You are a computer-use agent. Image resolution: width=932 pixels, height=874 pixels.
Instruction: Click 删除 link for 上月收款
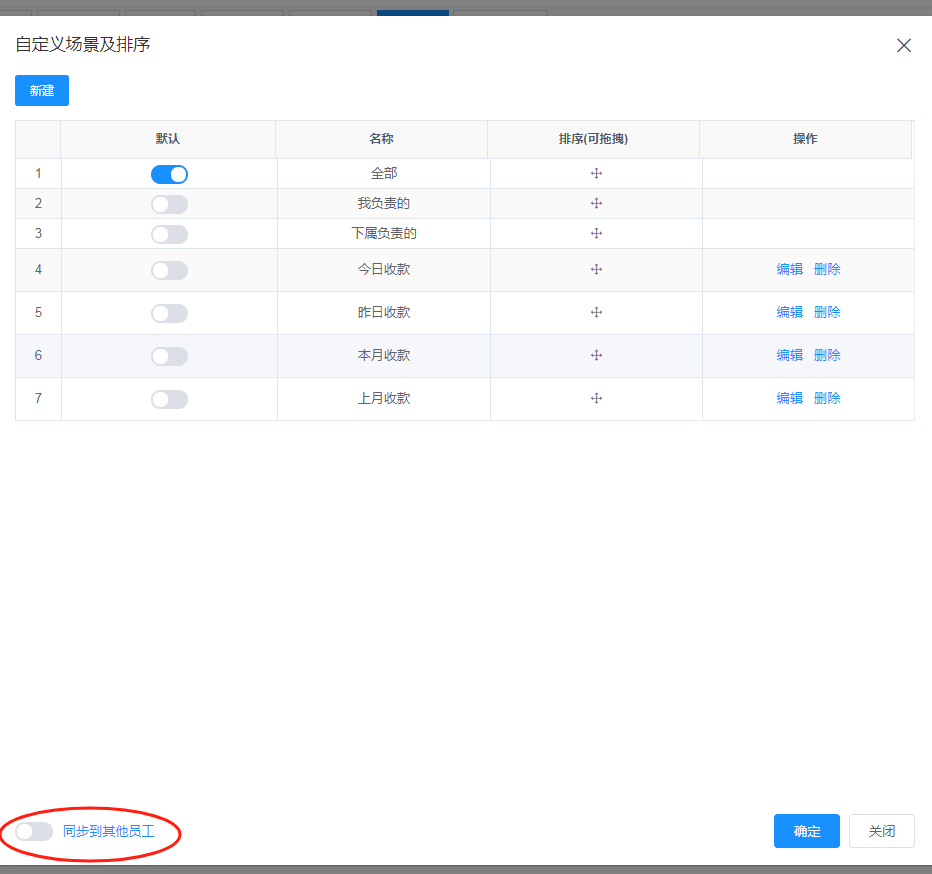(x=827, y=399)
